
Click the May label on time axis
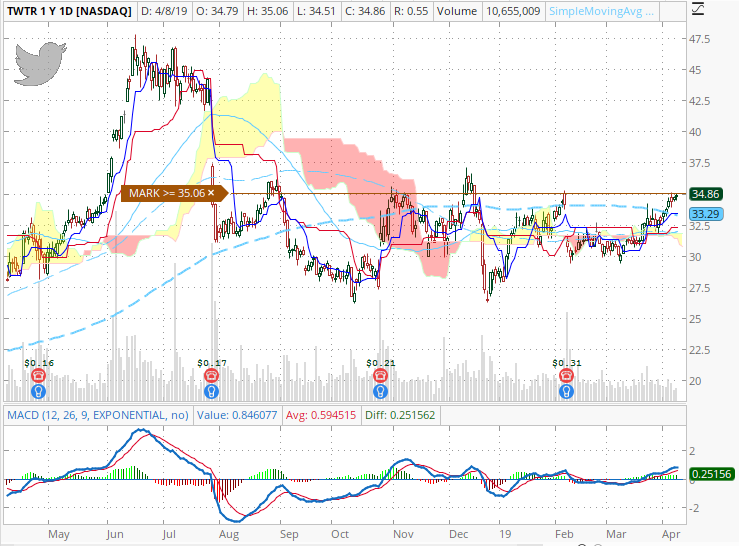coord(59,534)
